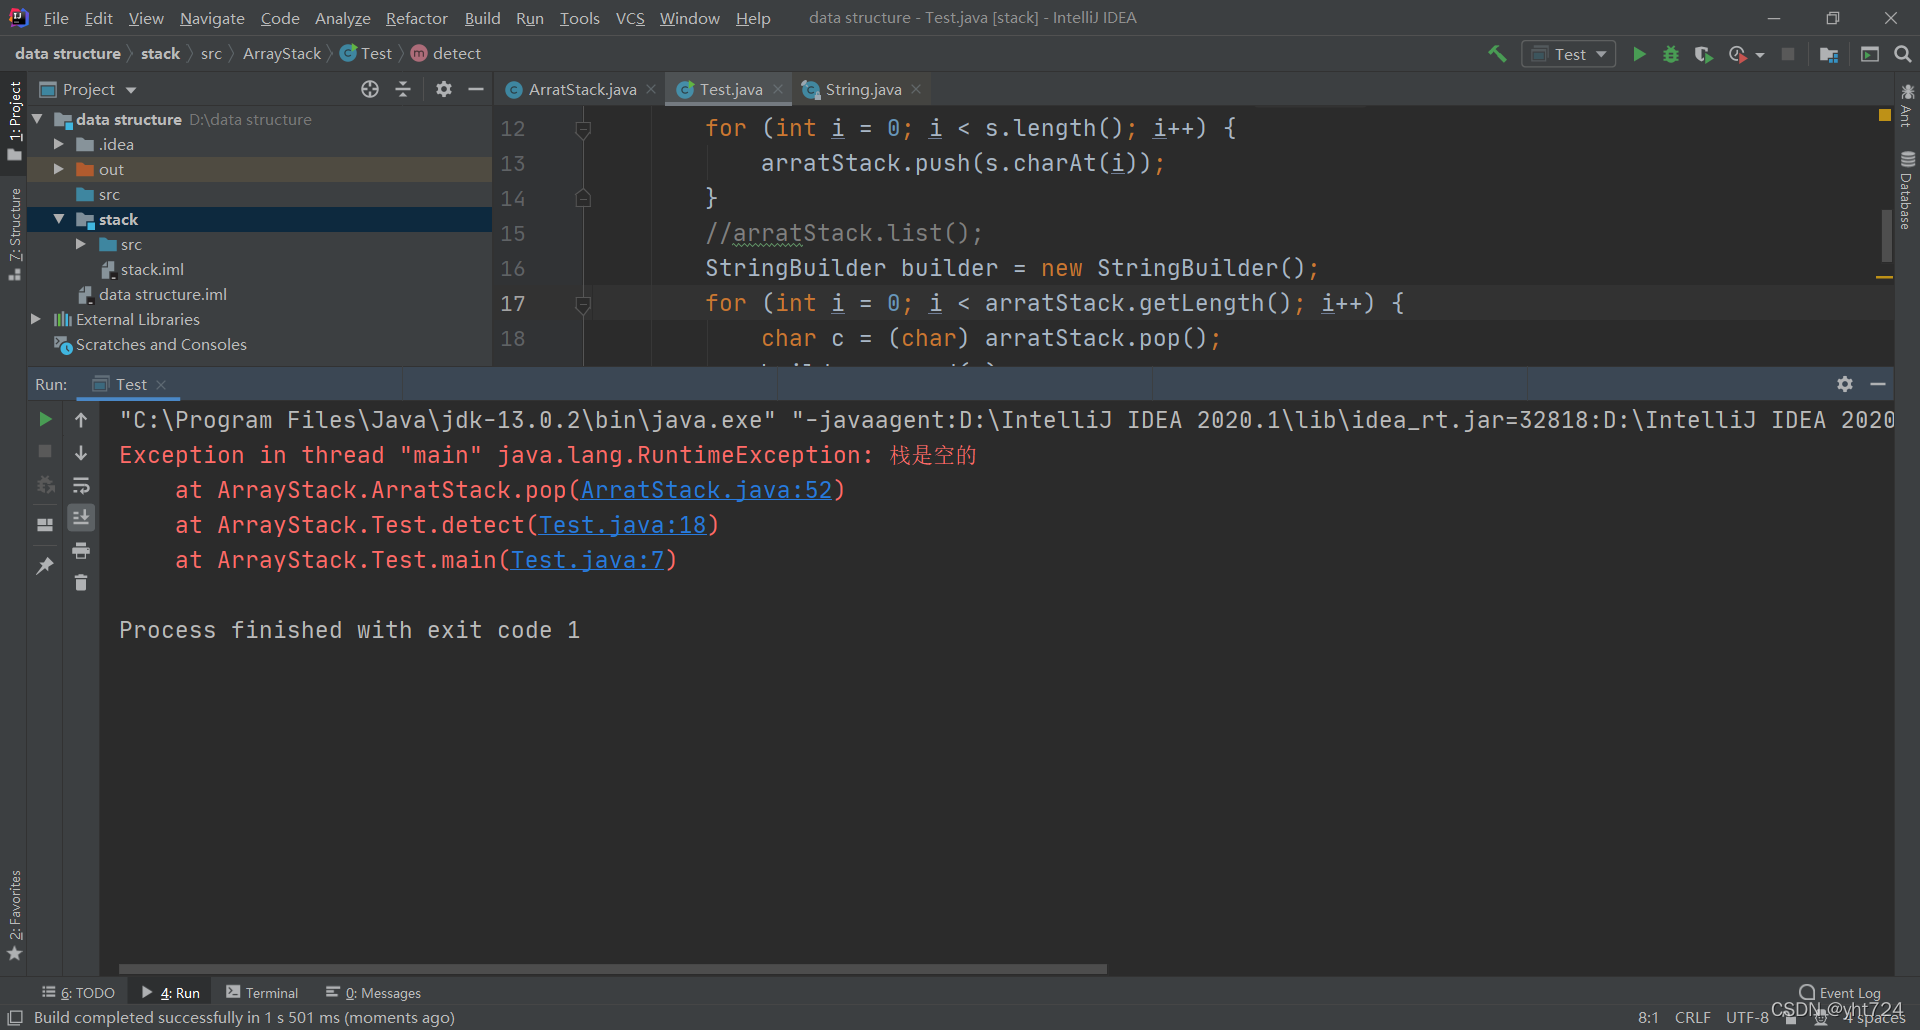This screenshot has height=1030, width=1920.
Task: Open the Ant side panel
Action: [x=1907, y=106]
